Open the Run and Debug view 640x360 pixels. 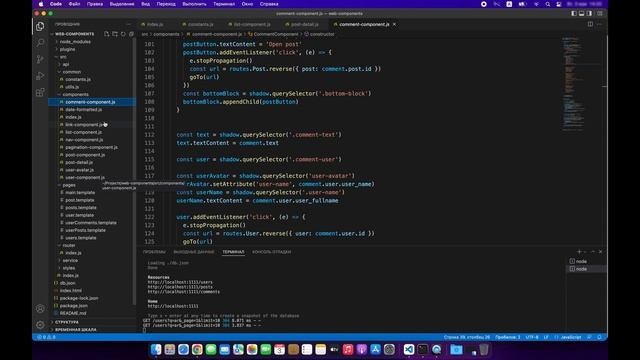tap(40, 76)
